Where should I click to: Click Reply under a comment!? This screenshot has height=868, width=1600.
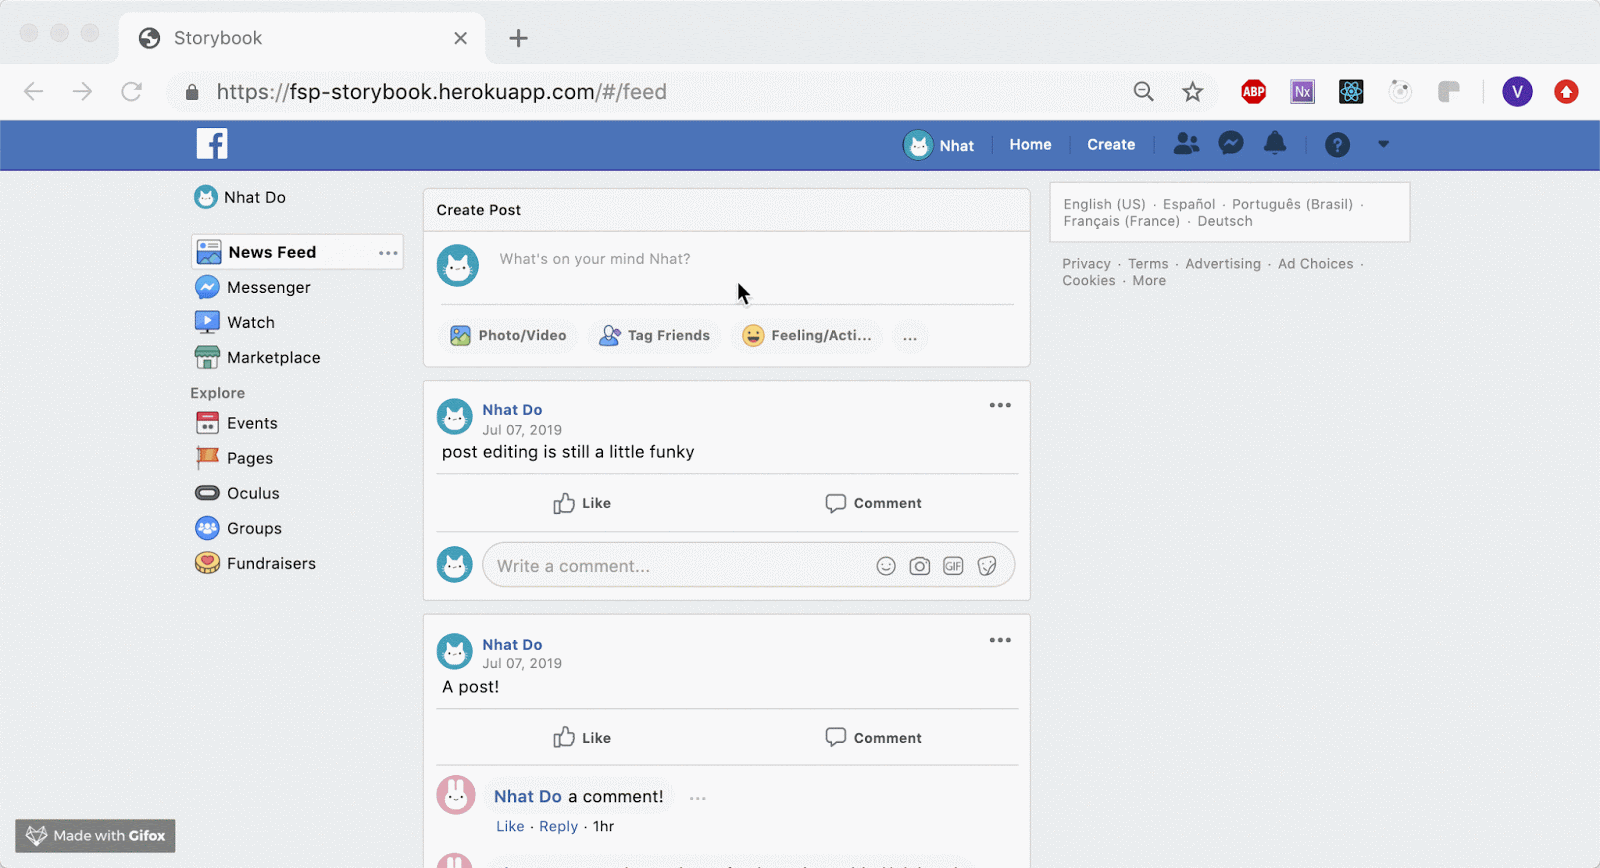click(558, 826)
